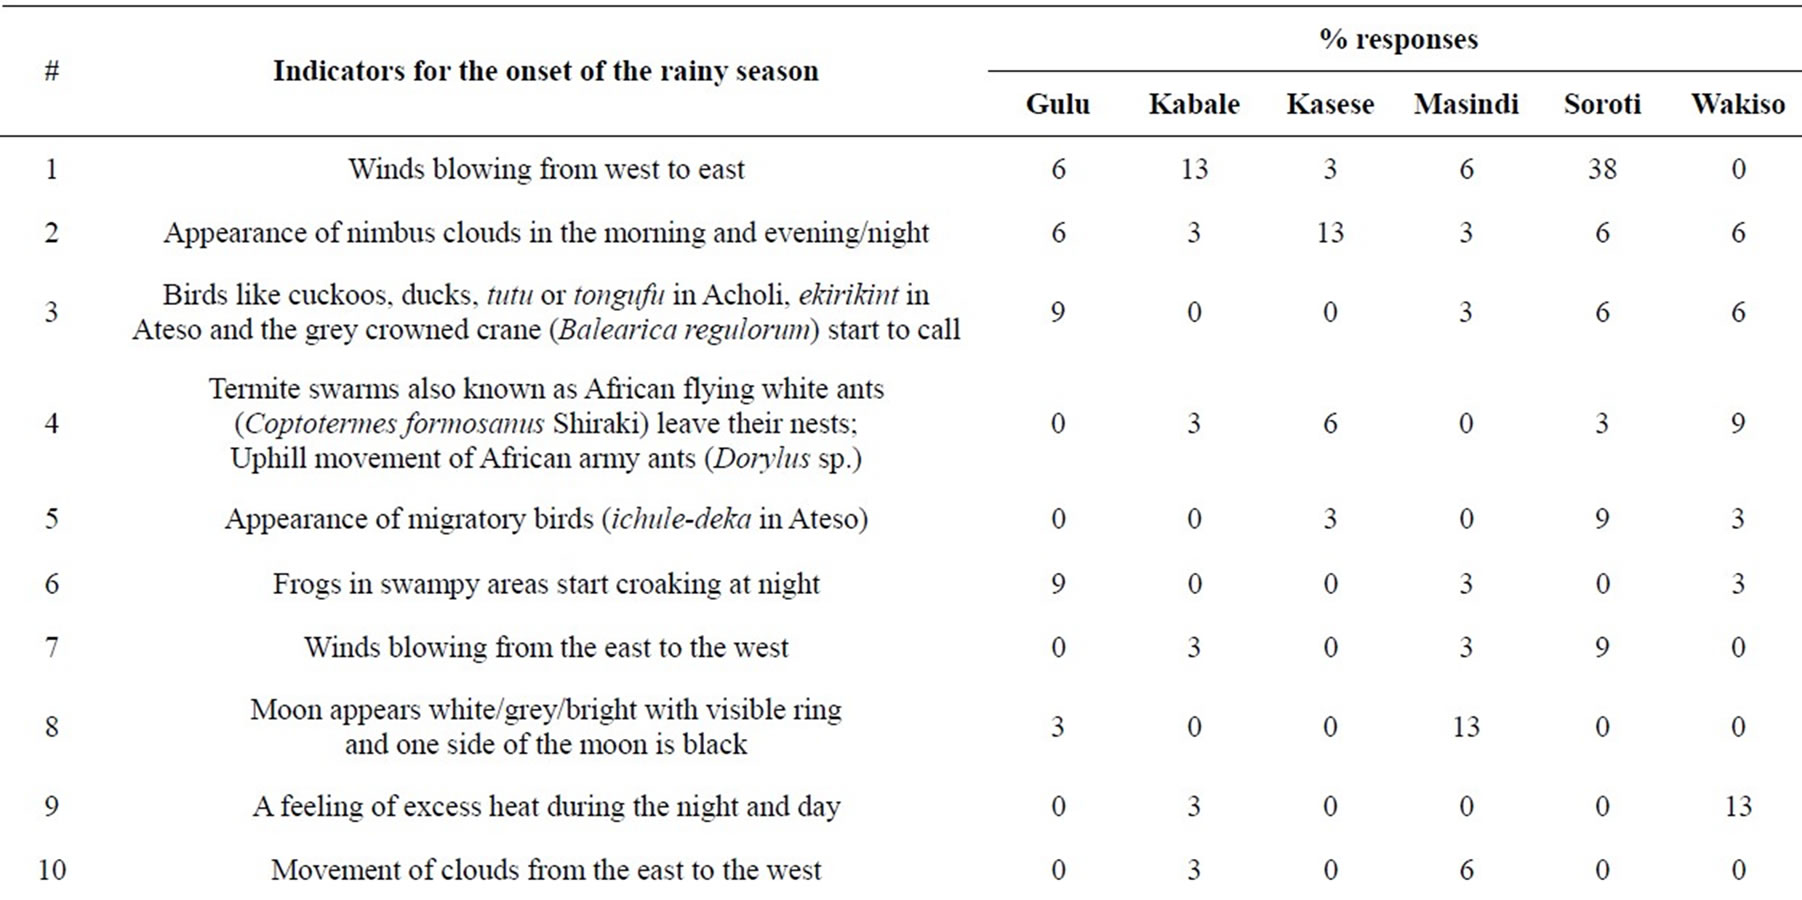
Task: Click the Kasese column header
Action: pyautogui.click(x=1330, y=104)
